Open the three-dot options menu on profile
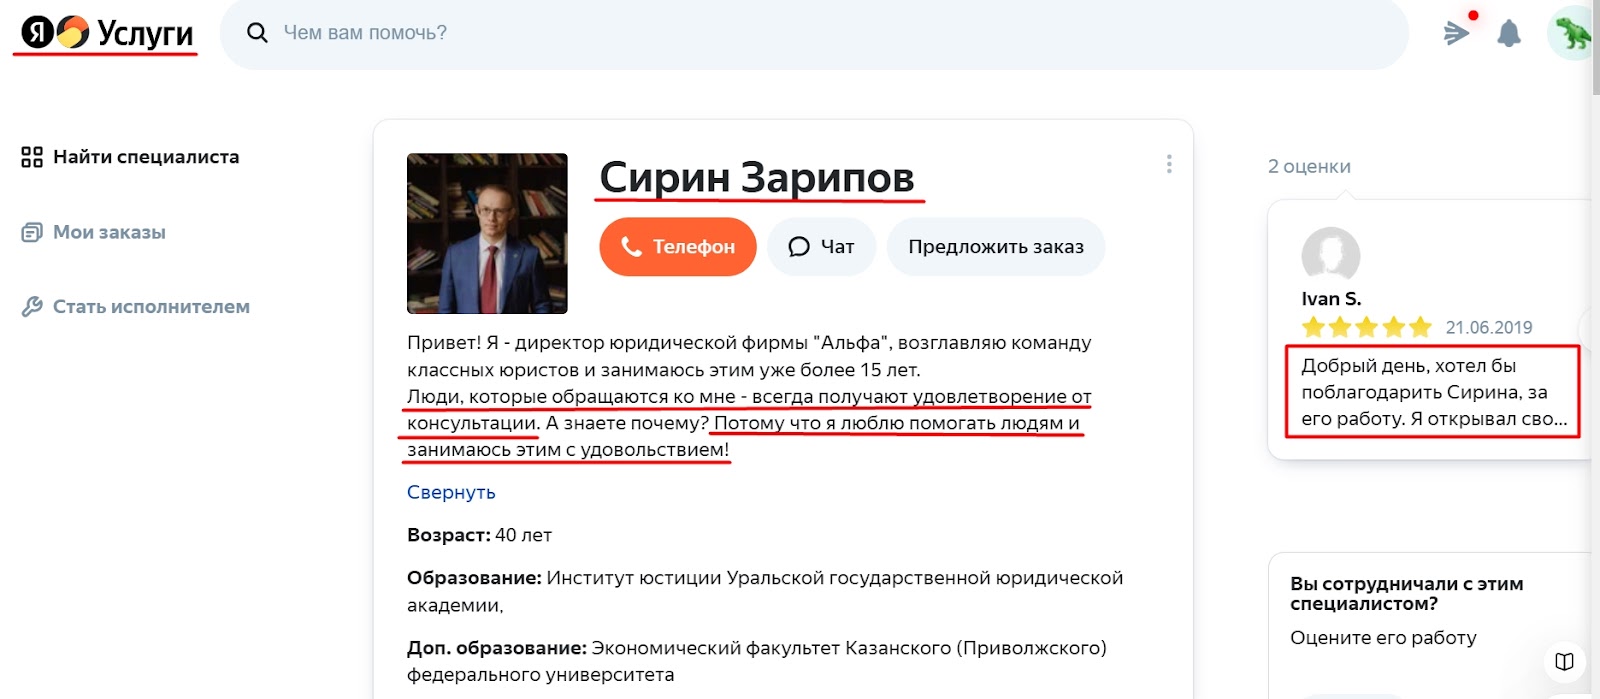Screen dimensions: 1600x699 click(x=1168, y=164)
